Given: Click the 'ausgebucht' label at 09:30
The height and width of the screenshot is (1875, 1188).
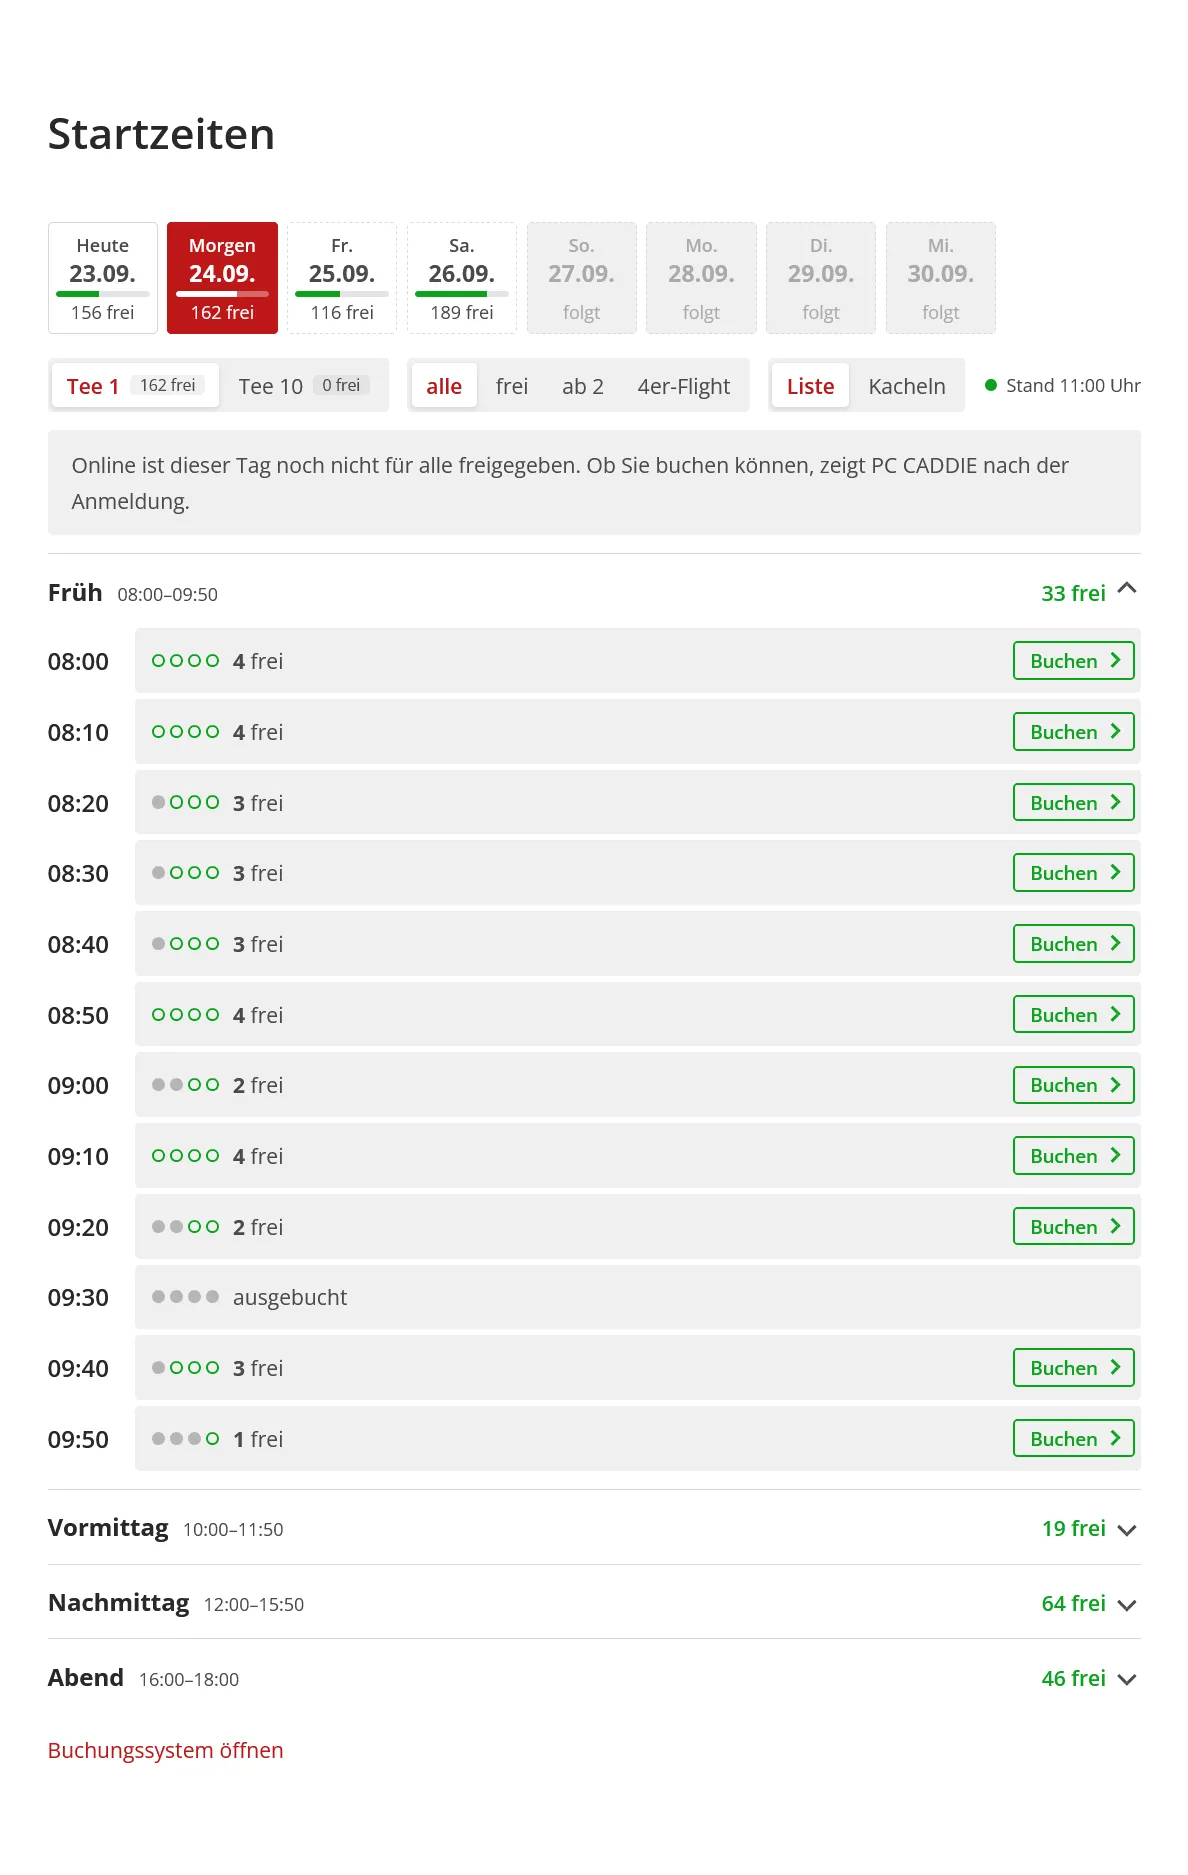Looking at the screenshot, I should tap(290, 1297).
